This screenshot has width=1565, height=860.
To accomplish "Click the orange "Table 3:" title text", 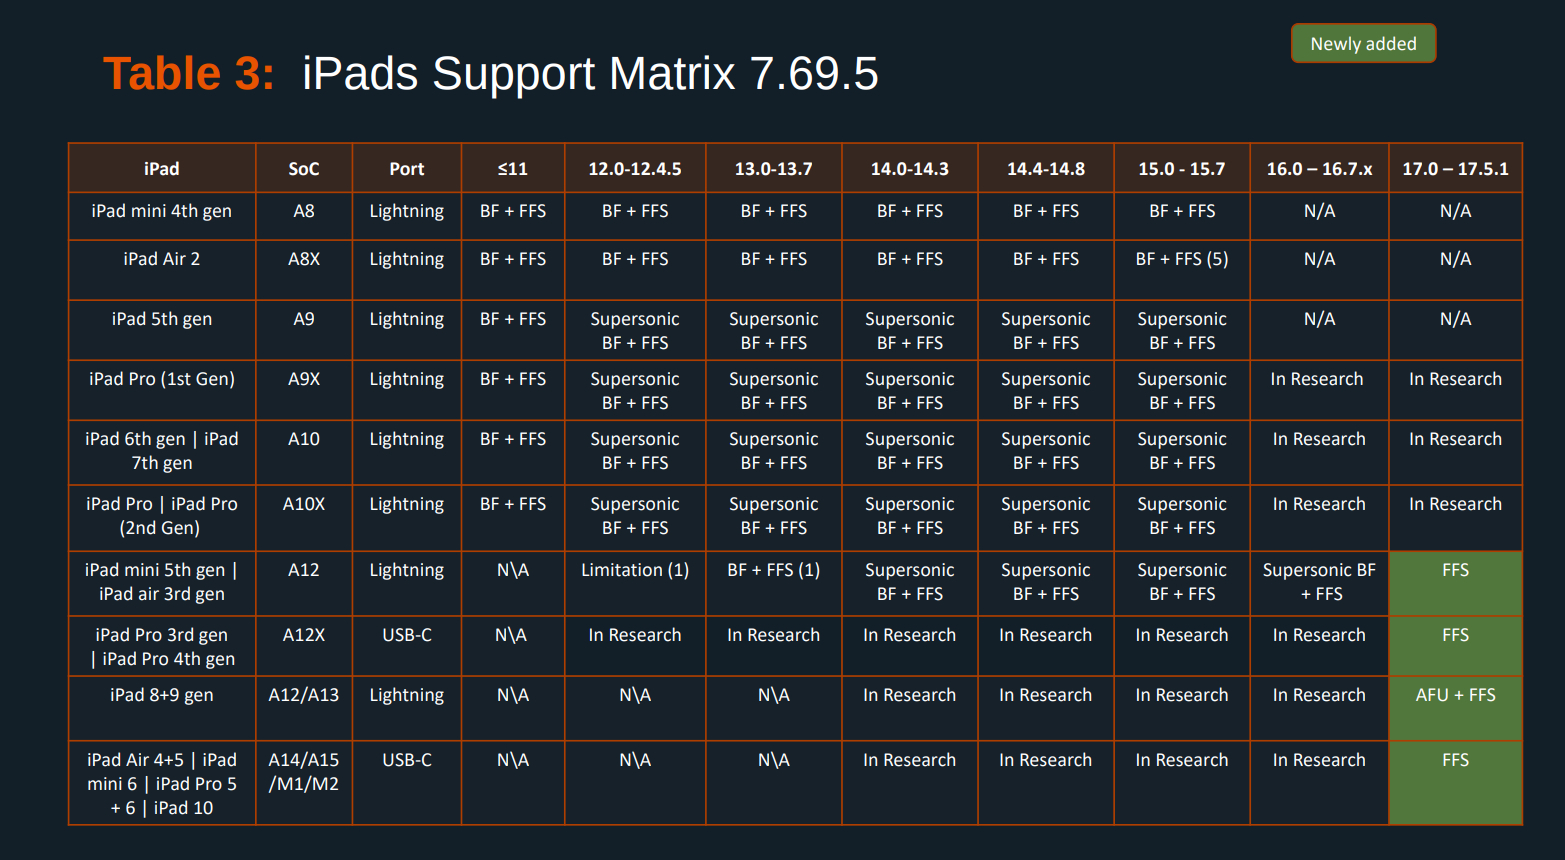I will click(x=188, y=74).
